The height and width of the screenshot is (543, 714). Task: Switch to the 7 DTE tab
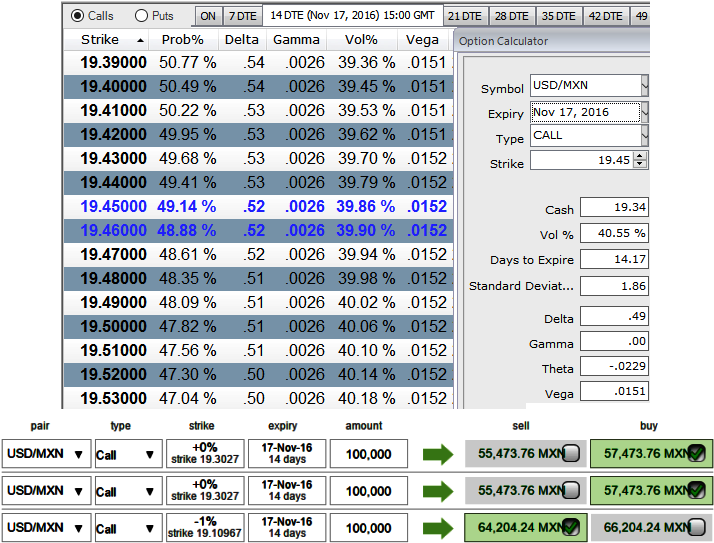(242, 16)
